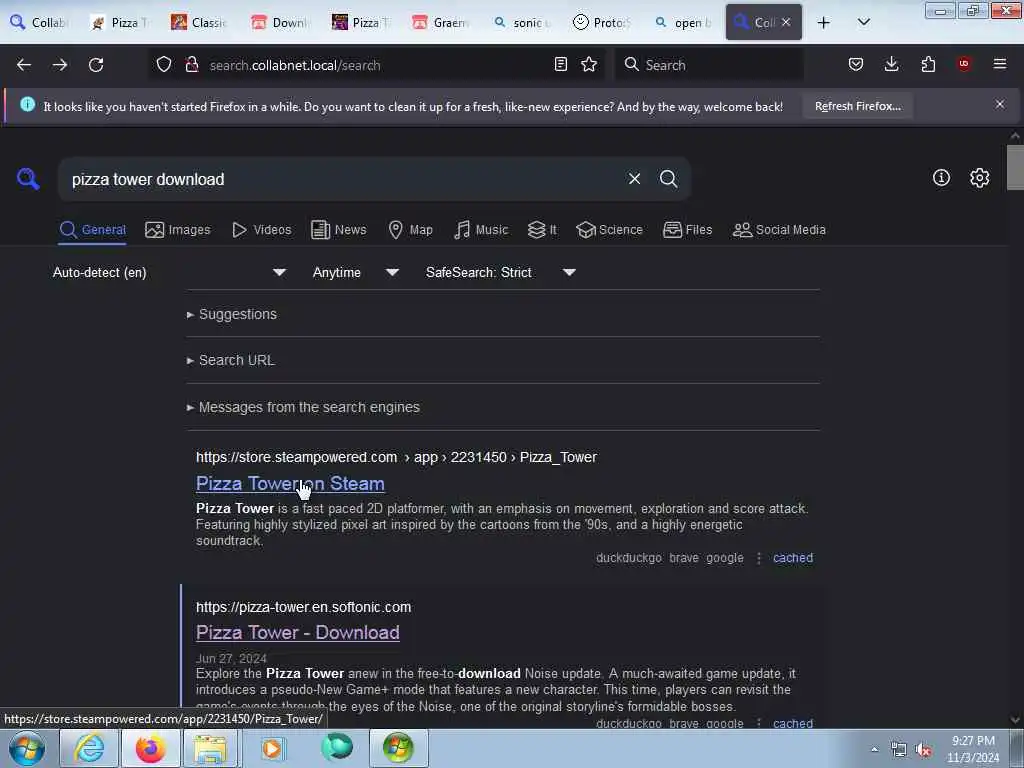Open the Downloads panel
The height and width of the screenshot is (768, 1024).
click(891, 64)
